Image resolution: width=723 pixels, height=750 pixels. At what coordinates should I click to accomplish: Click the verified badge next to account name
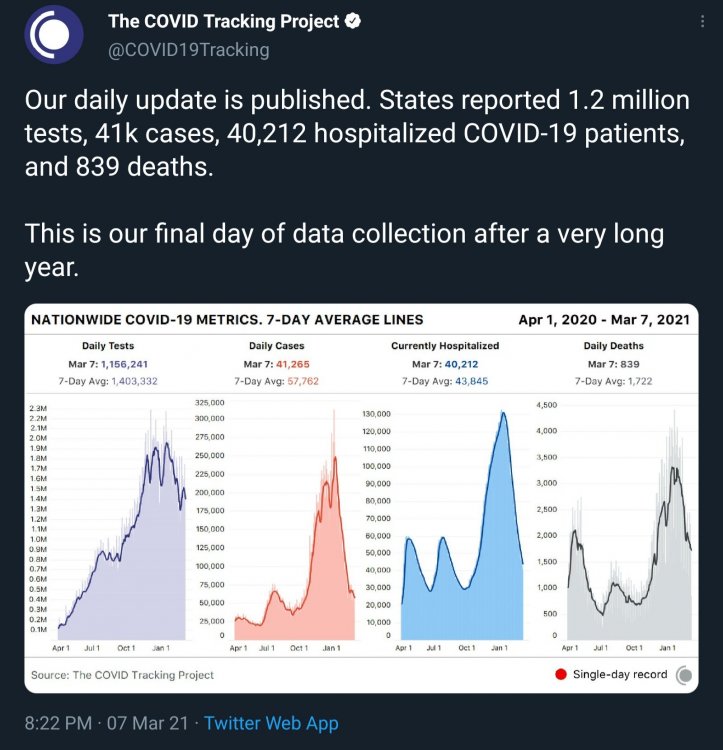pos(353,22)
